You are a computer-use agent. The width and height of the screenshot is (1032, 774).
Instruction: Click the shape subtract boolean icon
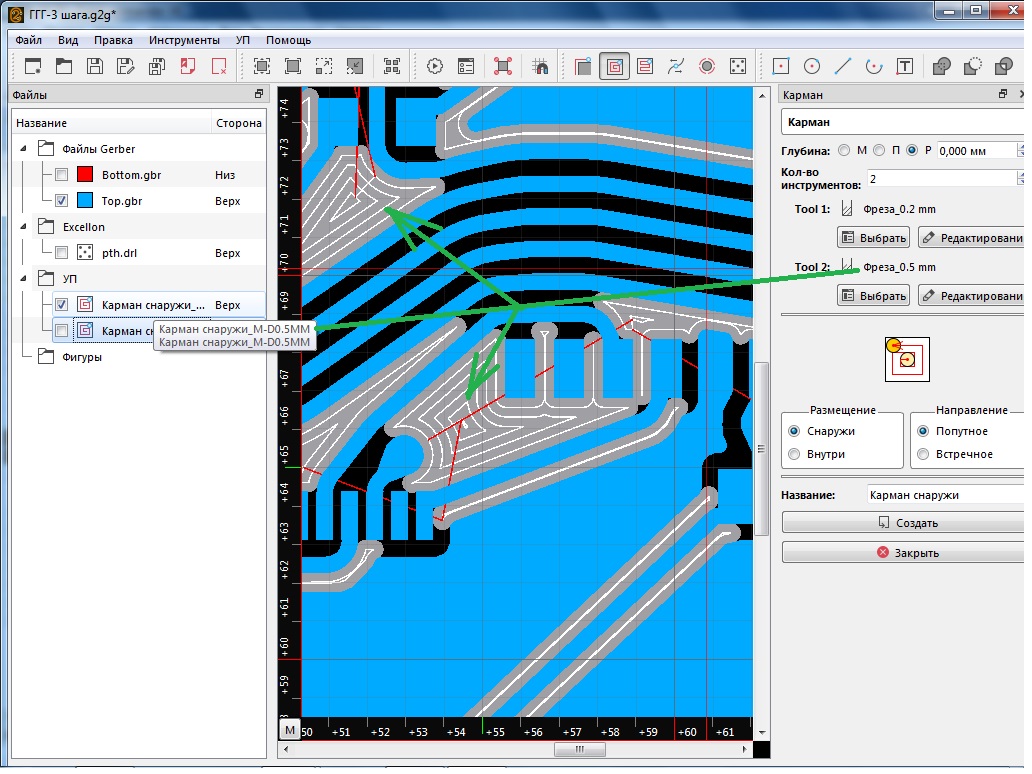973,66
